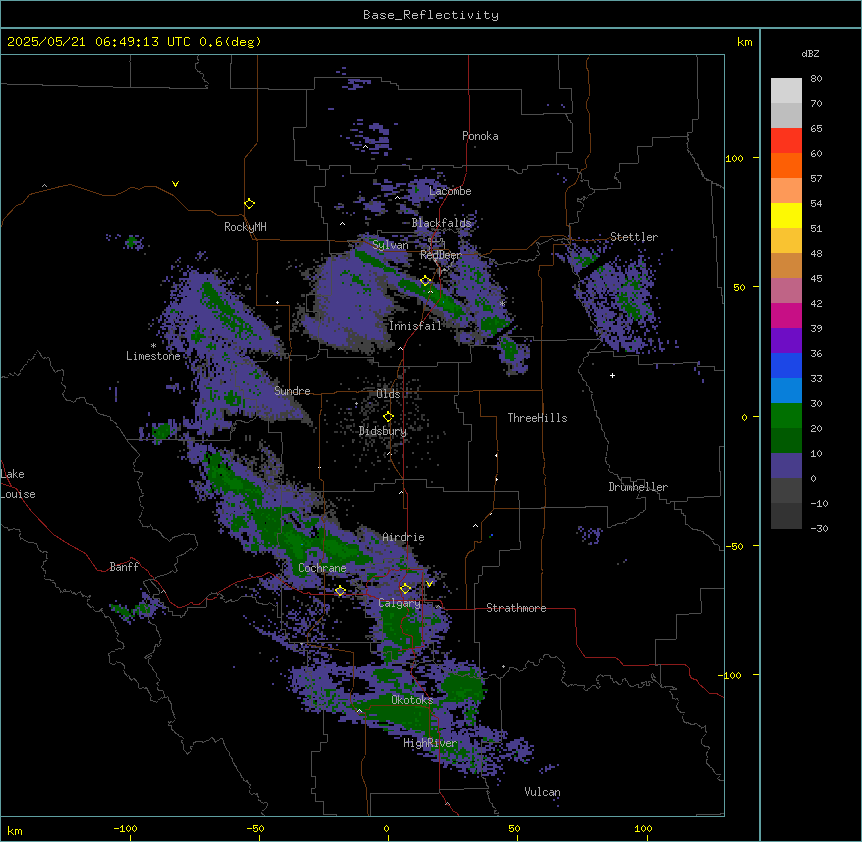Click the Blackfalds city label
This screenshot has height=842, width=862.
coord(441,223)
